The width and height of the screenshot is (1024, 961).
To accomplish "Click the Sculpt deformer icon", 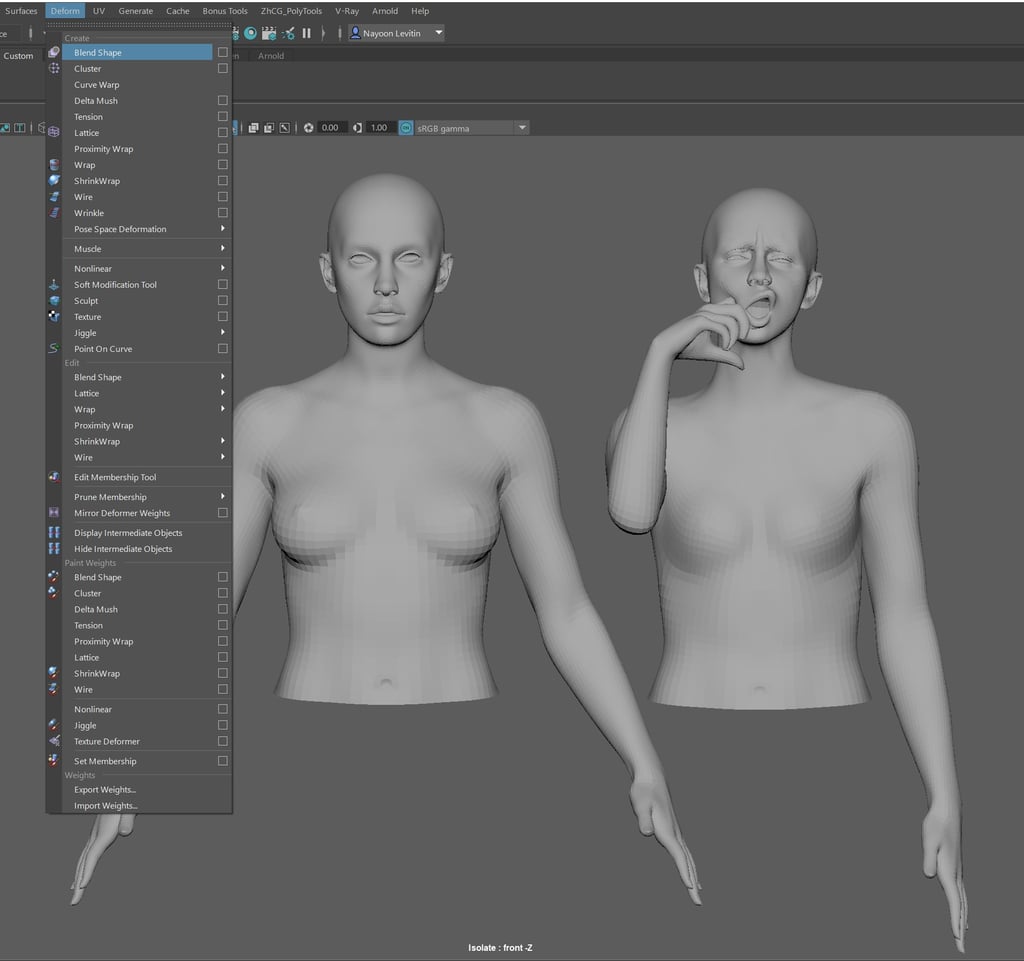I will click(x=54, y=301).
